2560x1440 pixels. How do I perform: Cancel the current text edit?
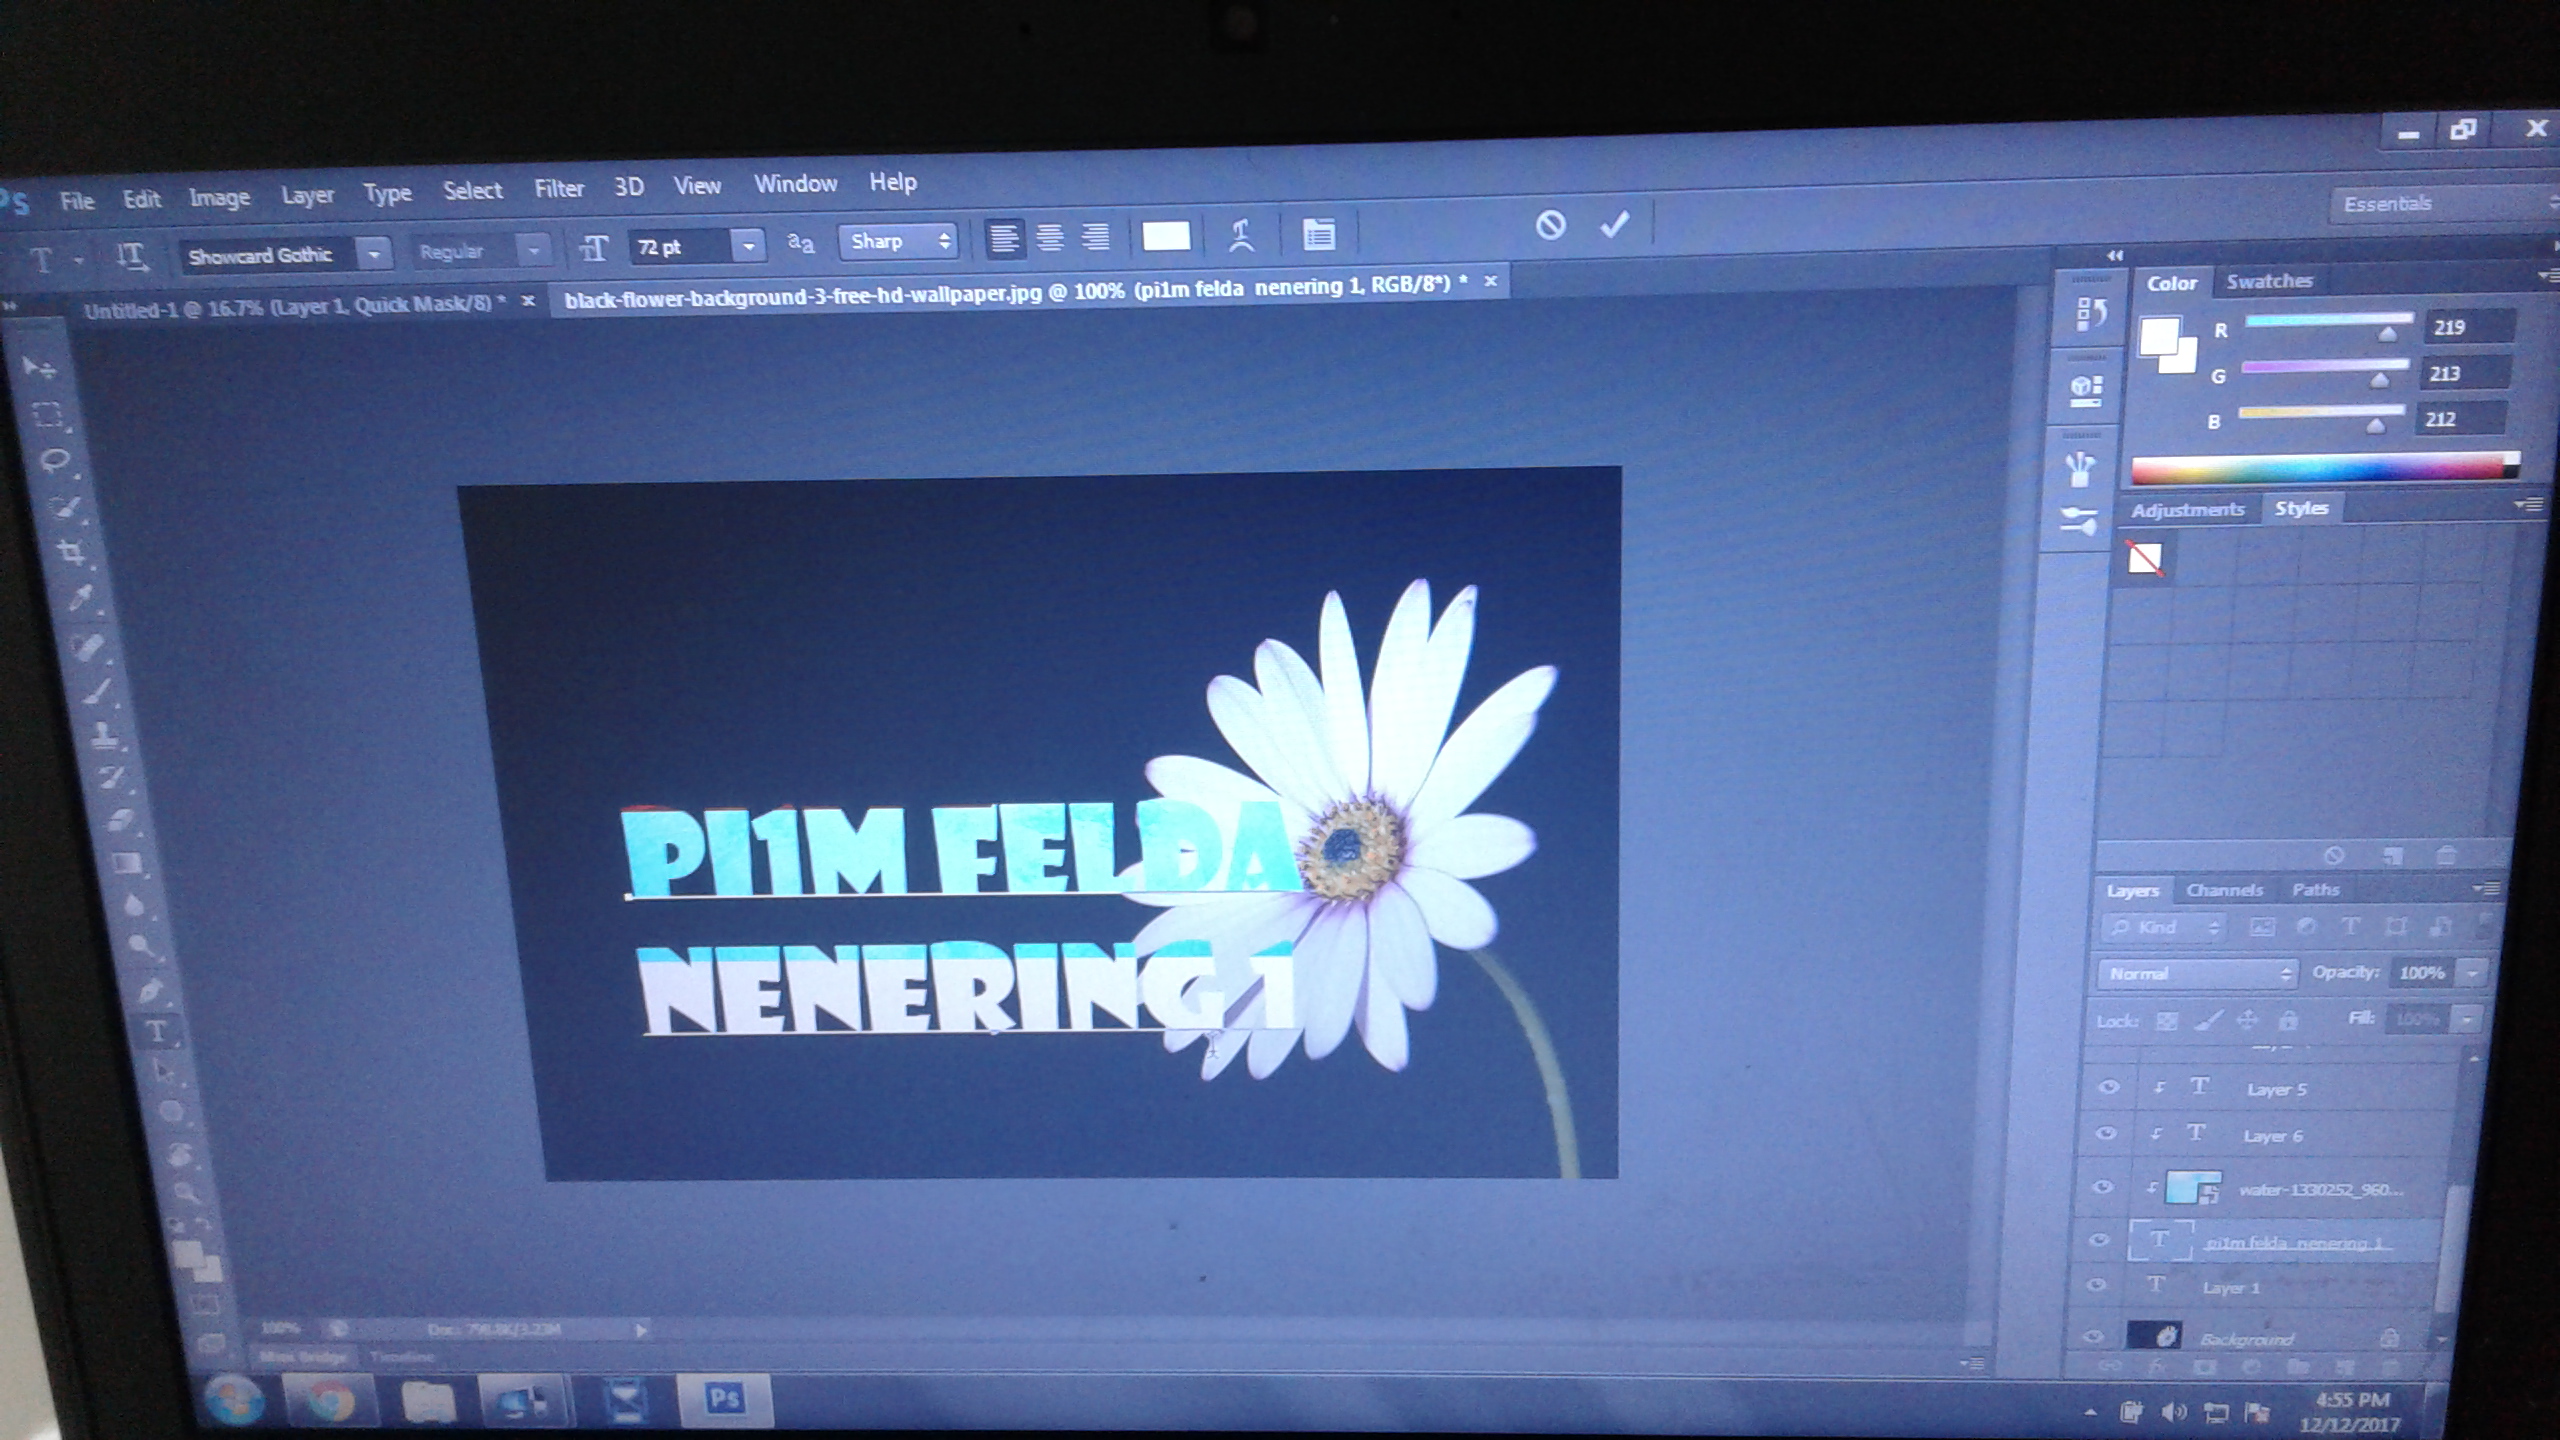tap(1550, 225)
